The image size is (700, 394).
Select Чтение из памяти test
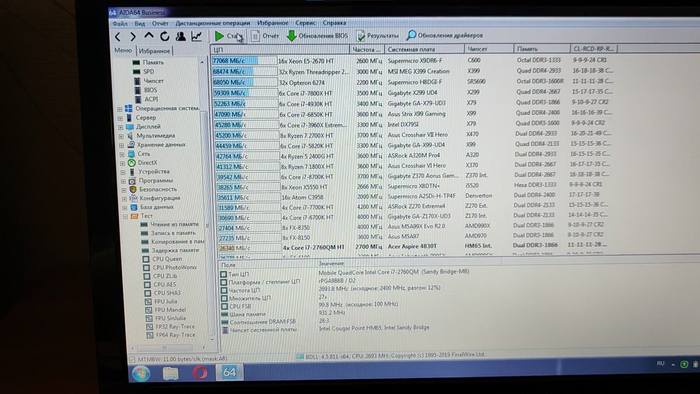174,224
